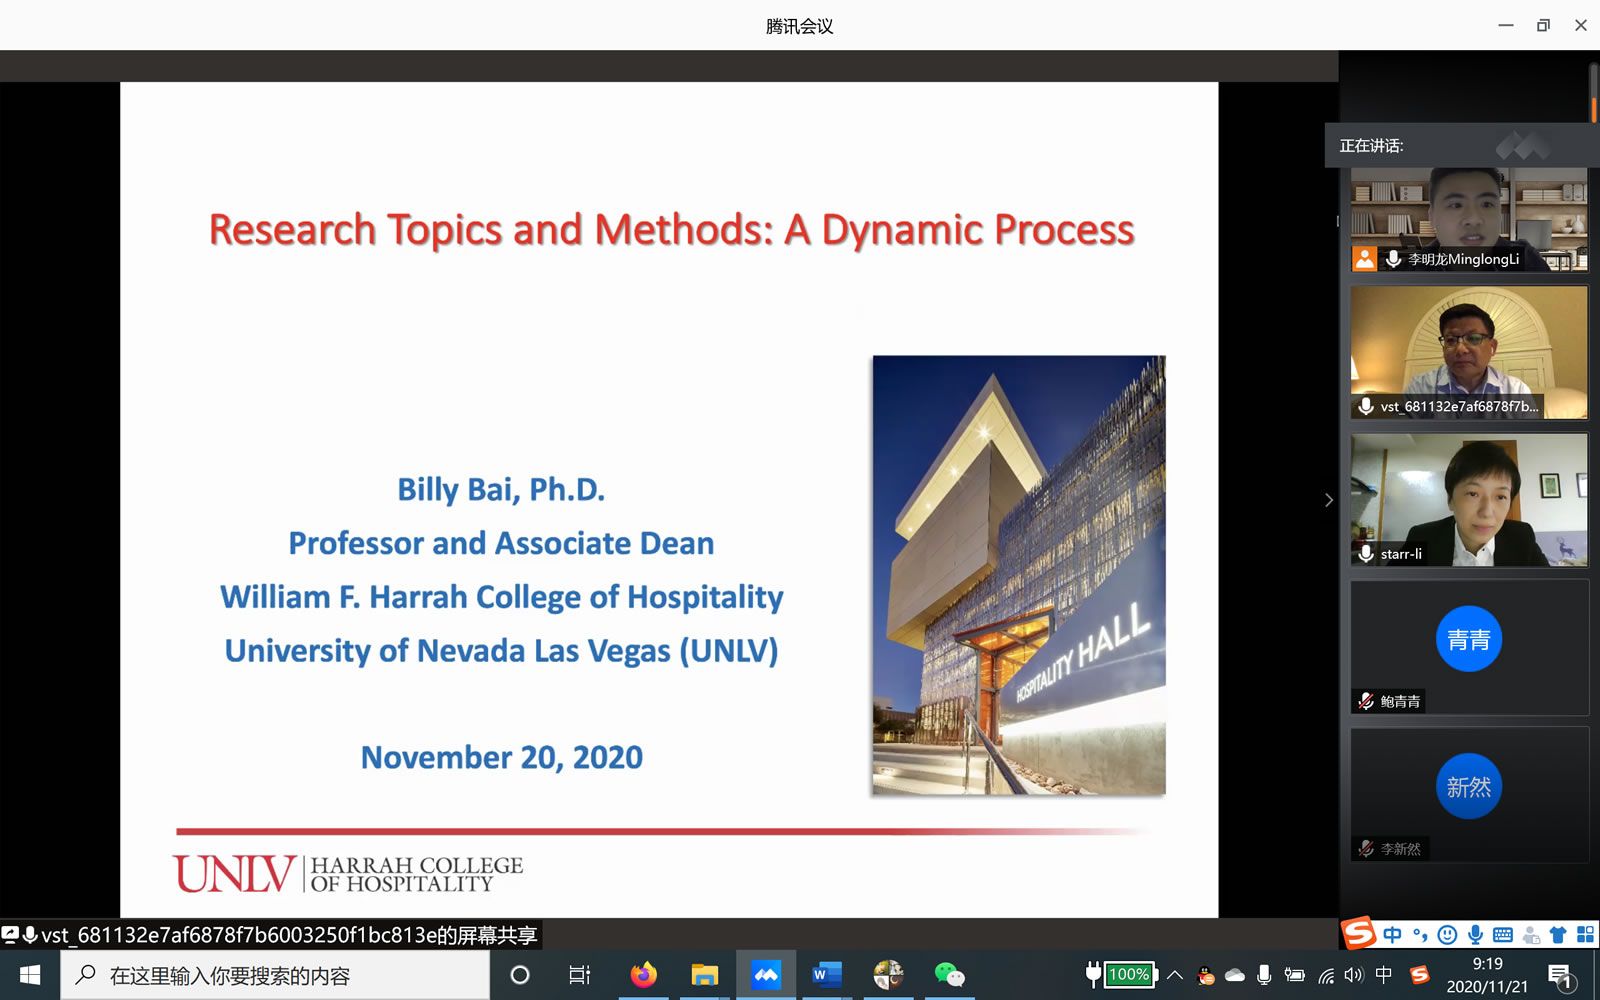Screen dimensions: 1600x1000
Task: Click Professor and Associate Dean text
Action: 501,543
